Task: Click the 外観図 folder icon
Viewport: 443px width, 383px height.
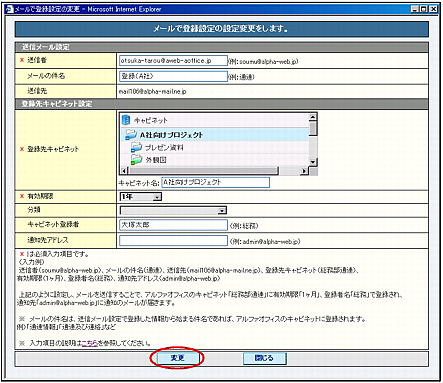Action: click(x=136, y=159)
